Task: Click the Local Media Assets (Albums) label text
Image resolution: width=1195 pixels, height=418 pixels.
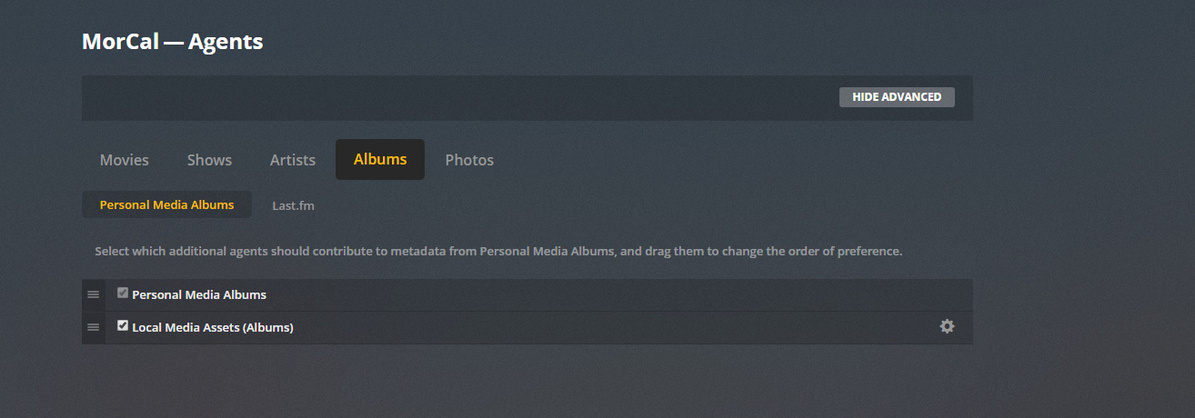Action: click(212, 327)
